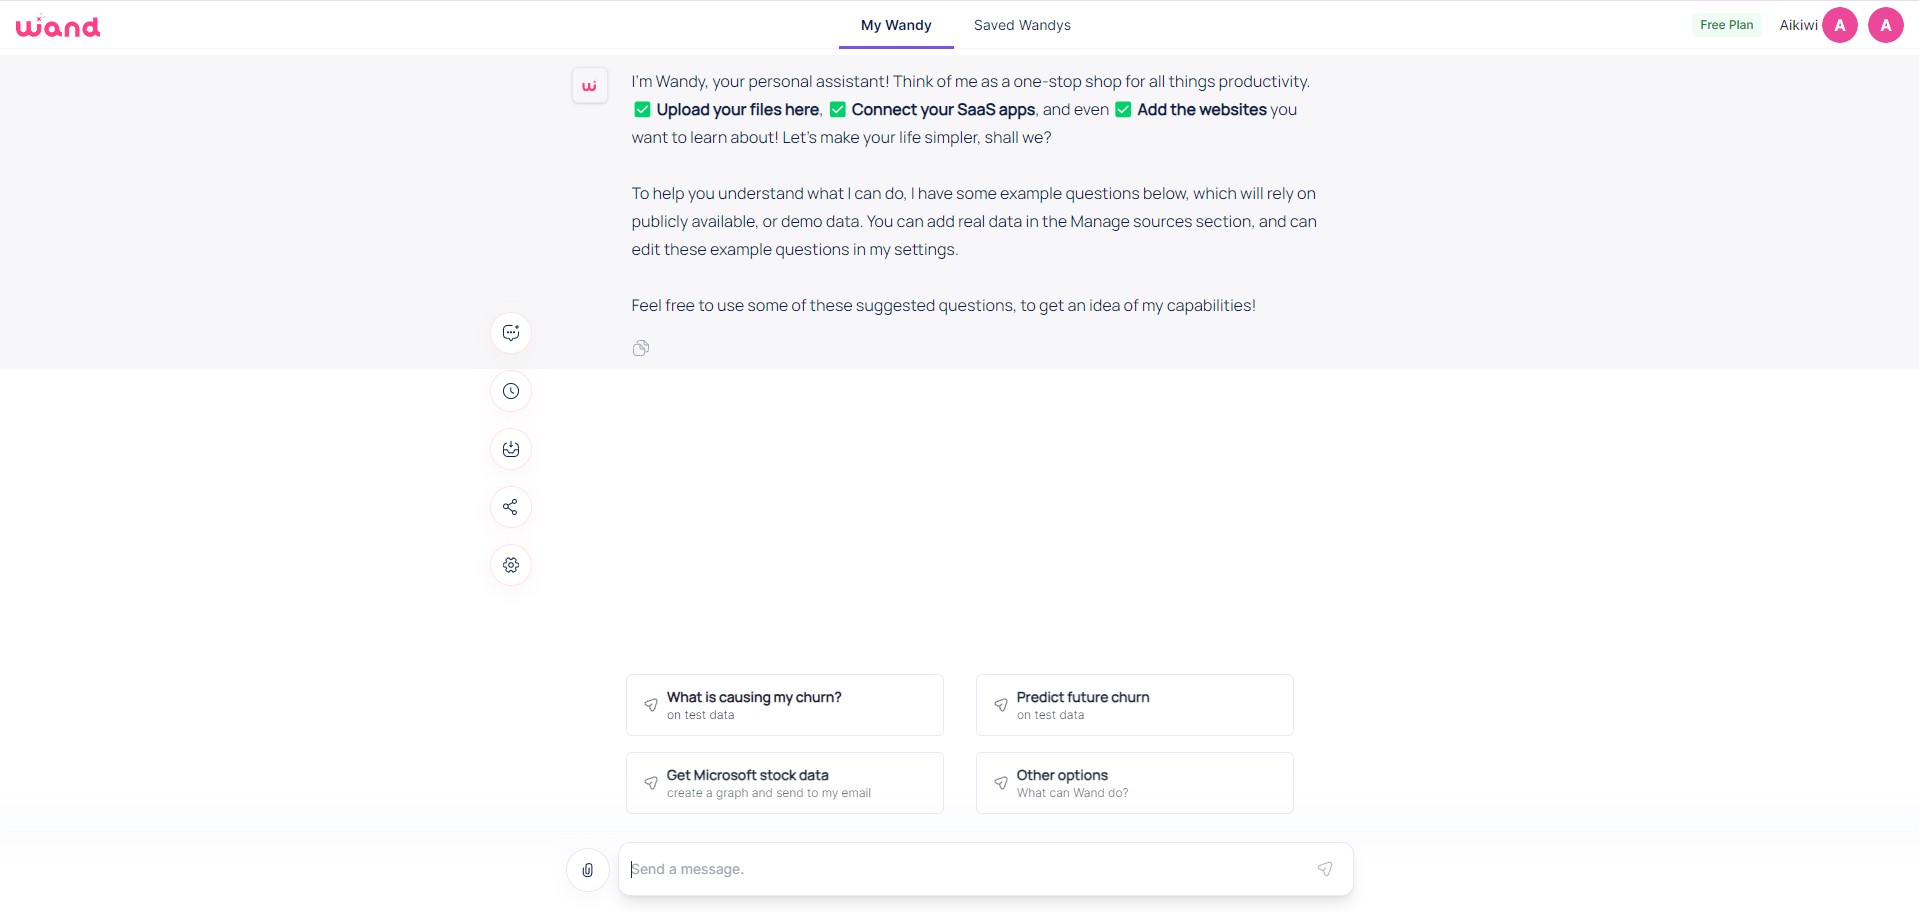The image size is (1919, 912).
Task: Click the new chat icon in sidebar
Action: [x=511, y=333]
